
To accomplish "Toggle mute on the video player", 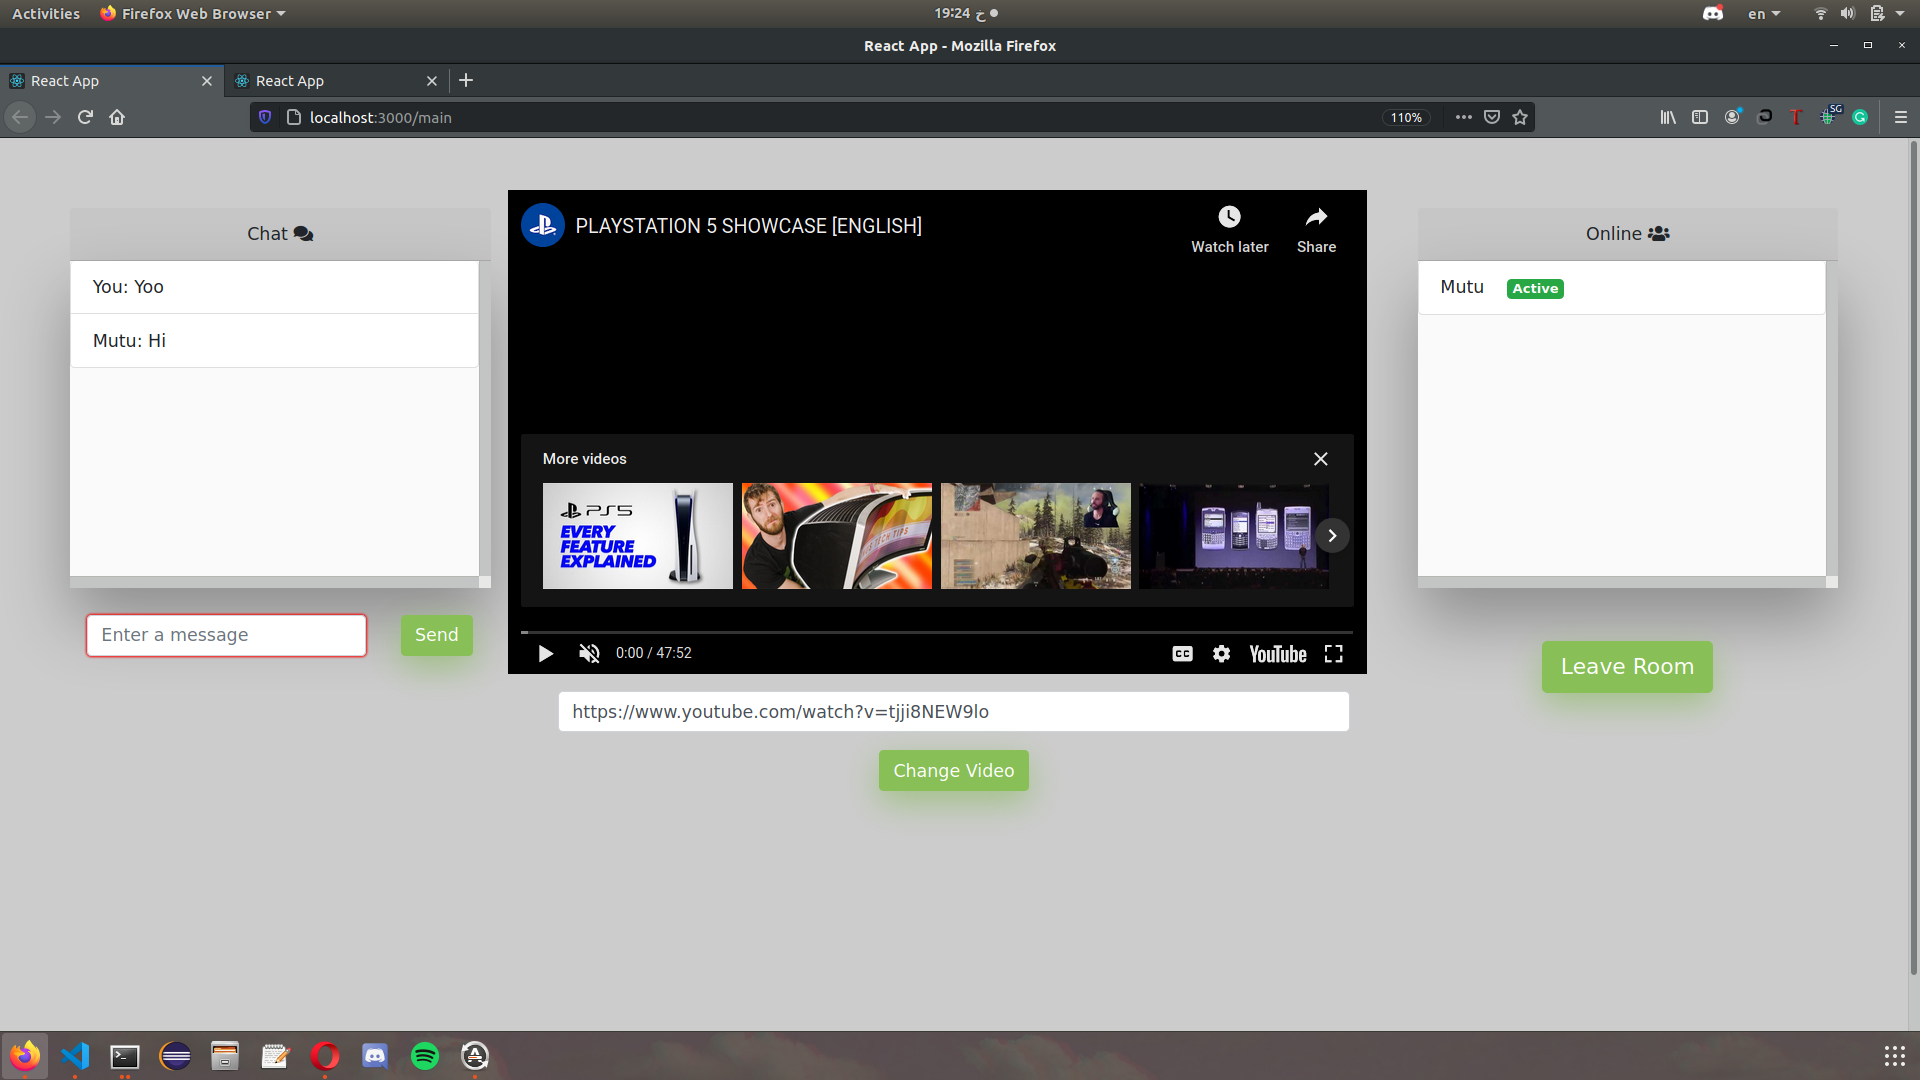I will click(x=589, y=653).
